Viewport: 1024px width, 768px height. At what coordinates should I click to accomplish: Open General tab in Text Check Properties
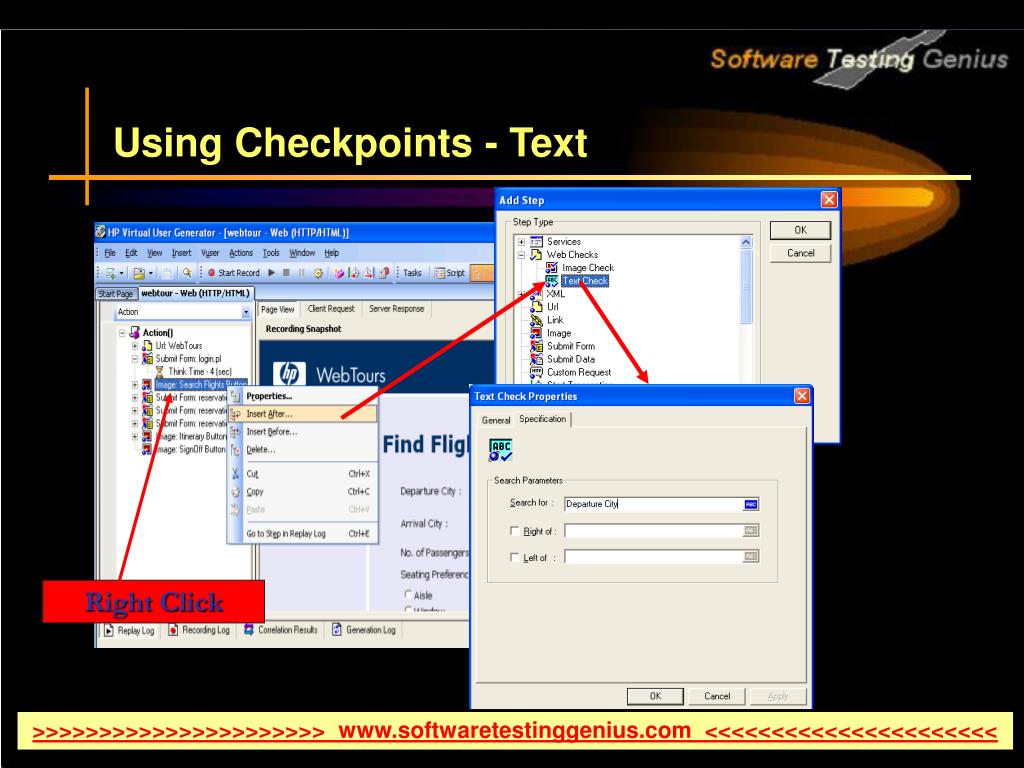[x=496, y=420]
